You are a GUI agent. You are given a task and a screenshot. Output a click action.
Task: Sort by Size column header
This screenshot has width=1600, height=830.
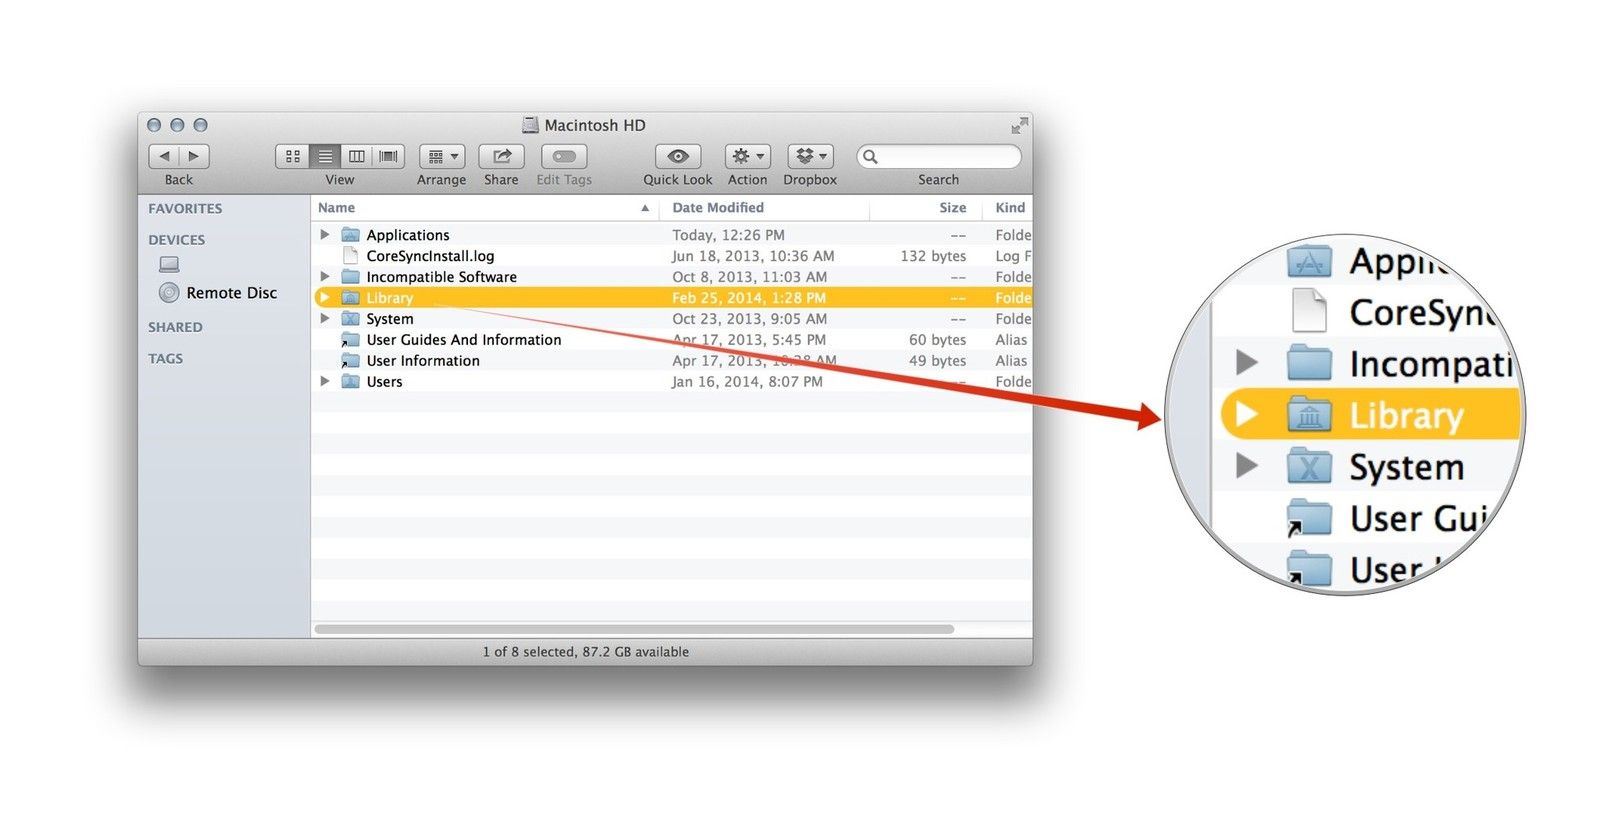pyautogui.click(x=952, y=208)
